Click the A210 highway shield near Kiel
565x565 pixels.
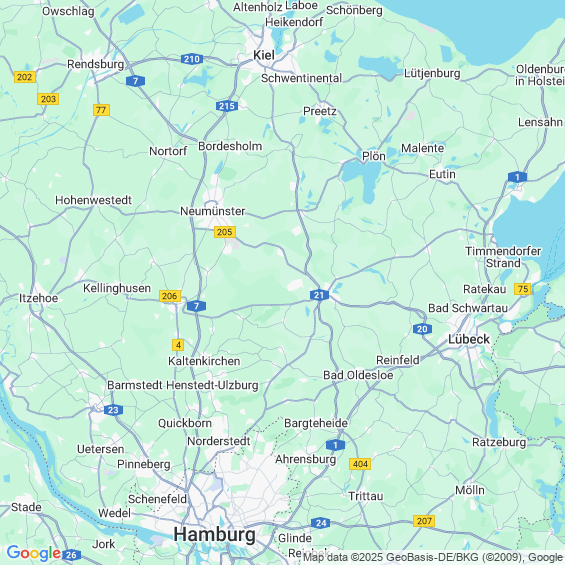tap(192, 59)
